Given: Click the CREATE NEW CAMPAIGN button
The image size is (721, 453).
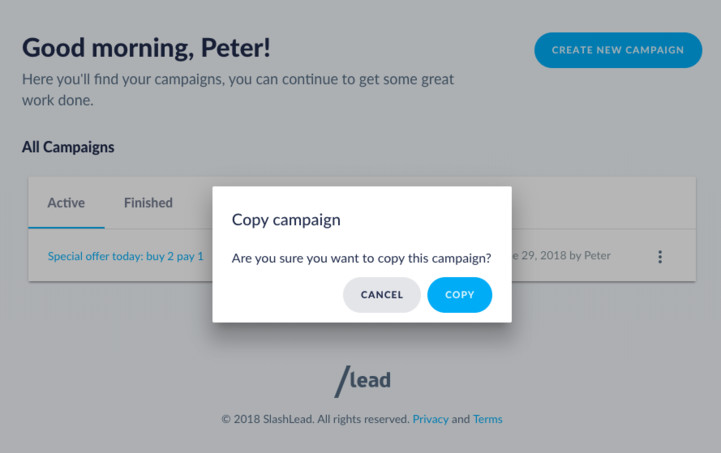Looking at the screenshot, I should pyautogui.click(x=618, y=50).
